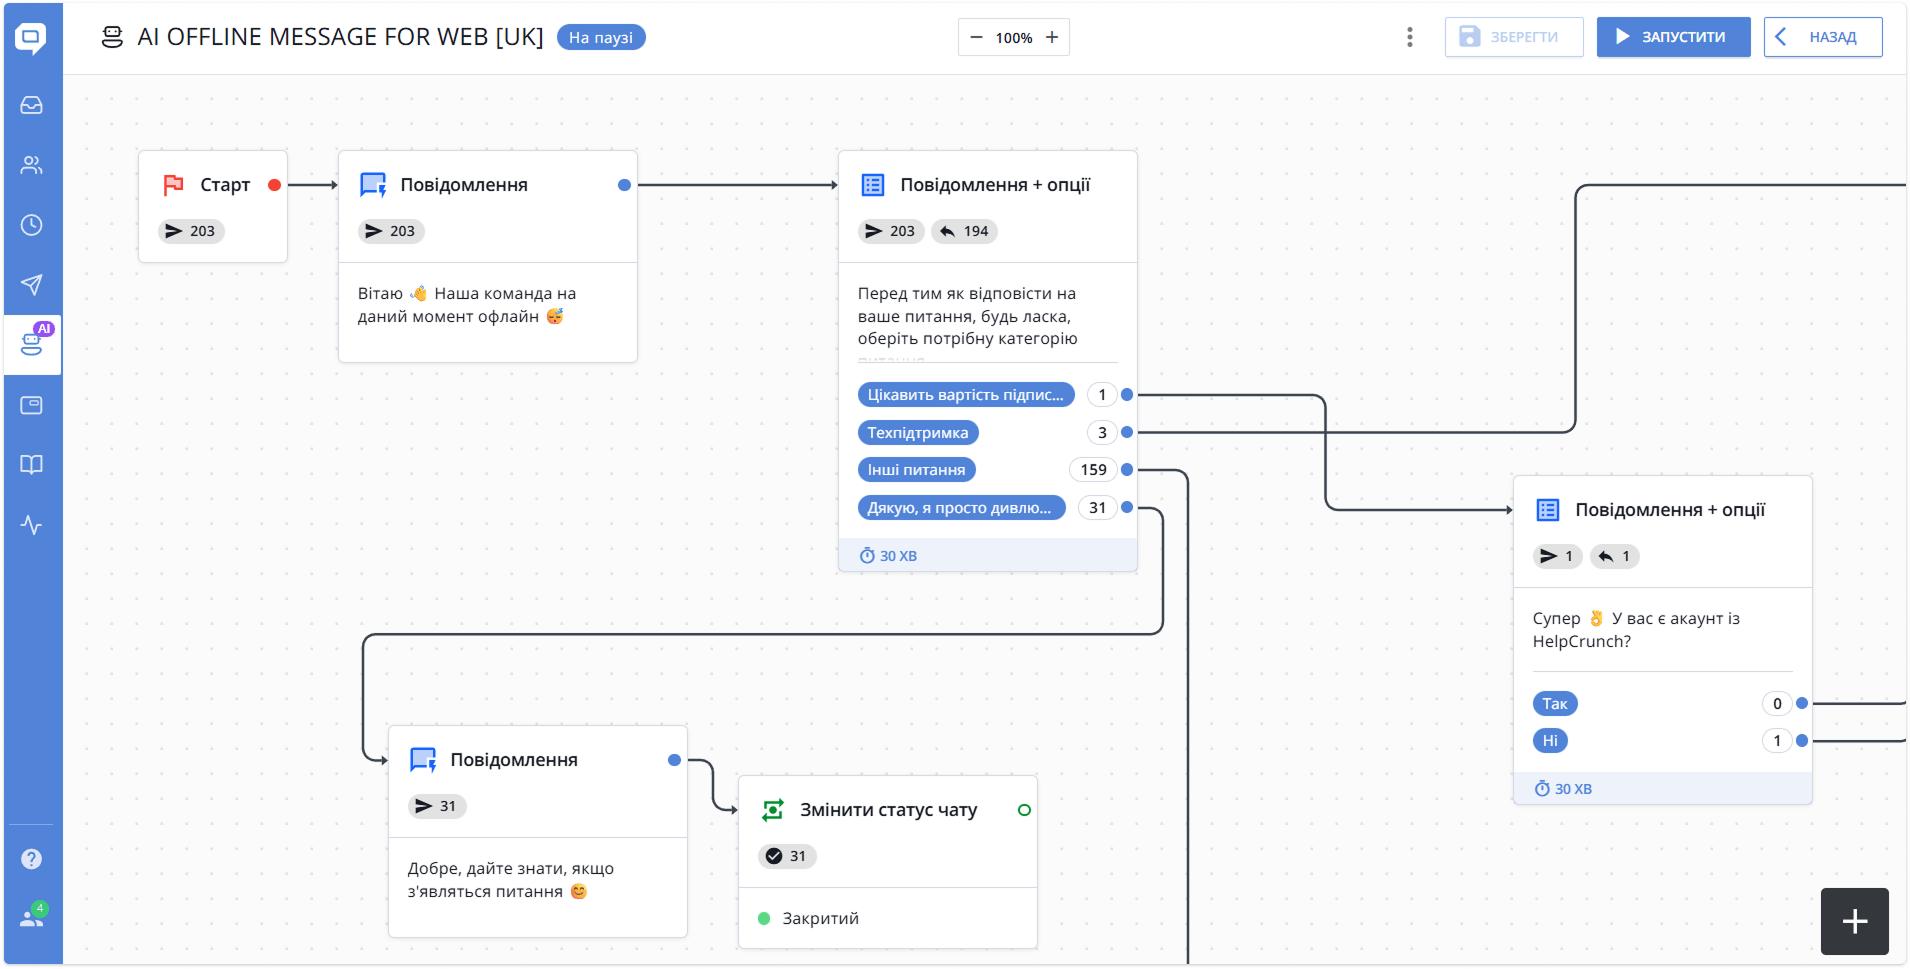
Task: Open the activity reports pulse icon
Action: tap(31, 525)
